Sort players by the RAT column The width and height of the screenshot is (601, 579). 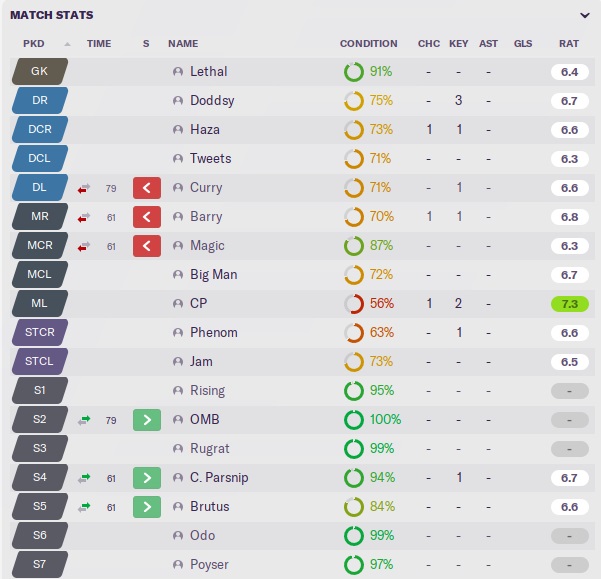(x=569, y=44)
